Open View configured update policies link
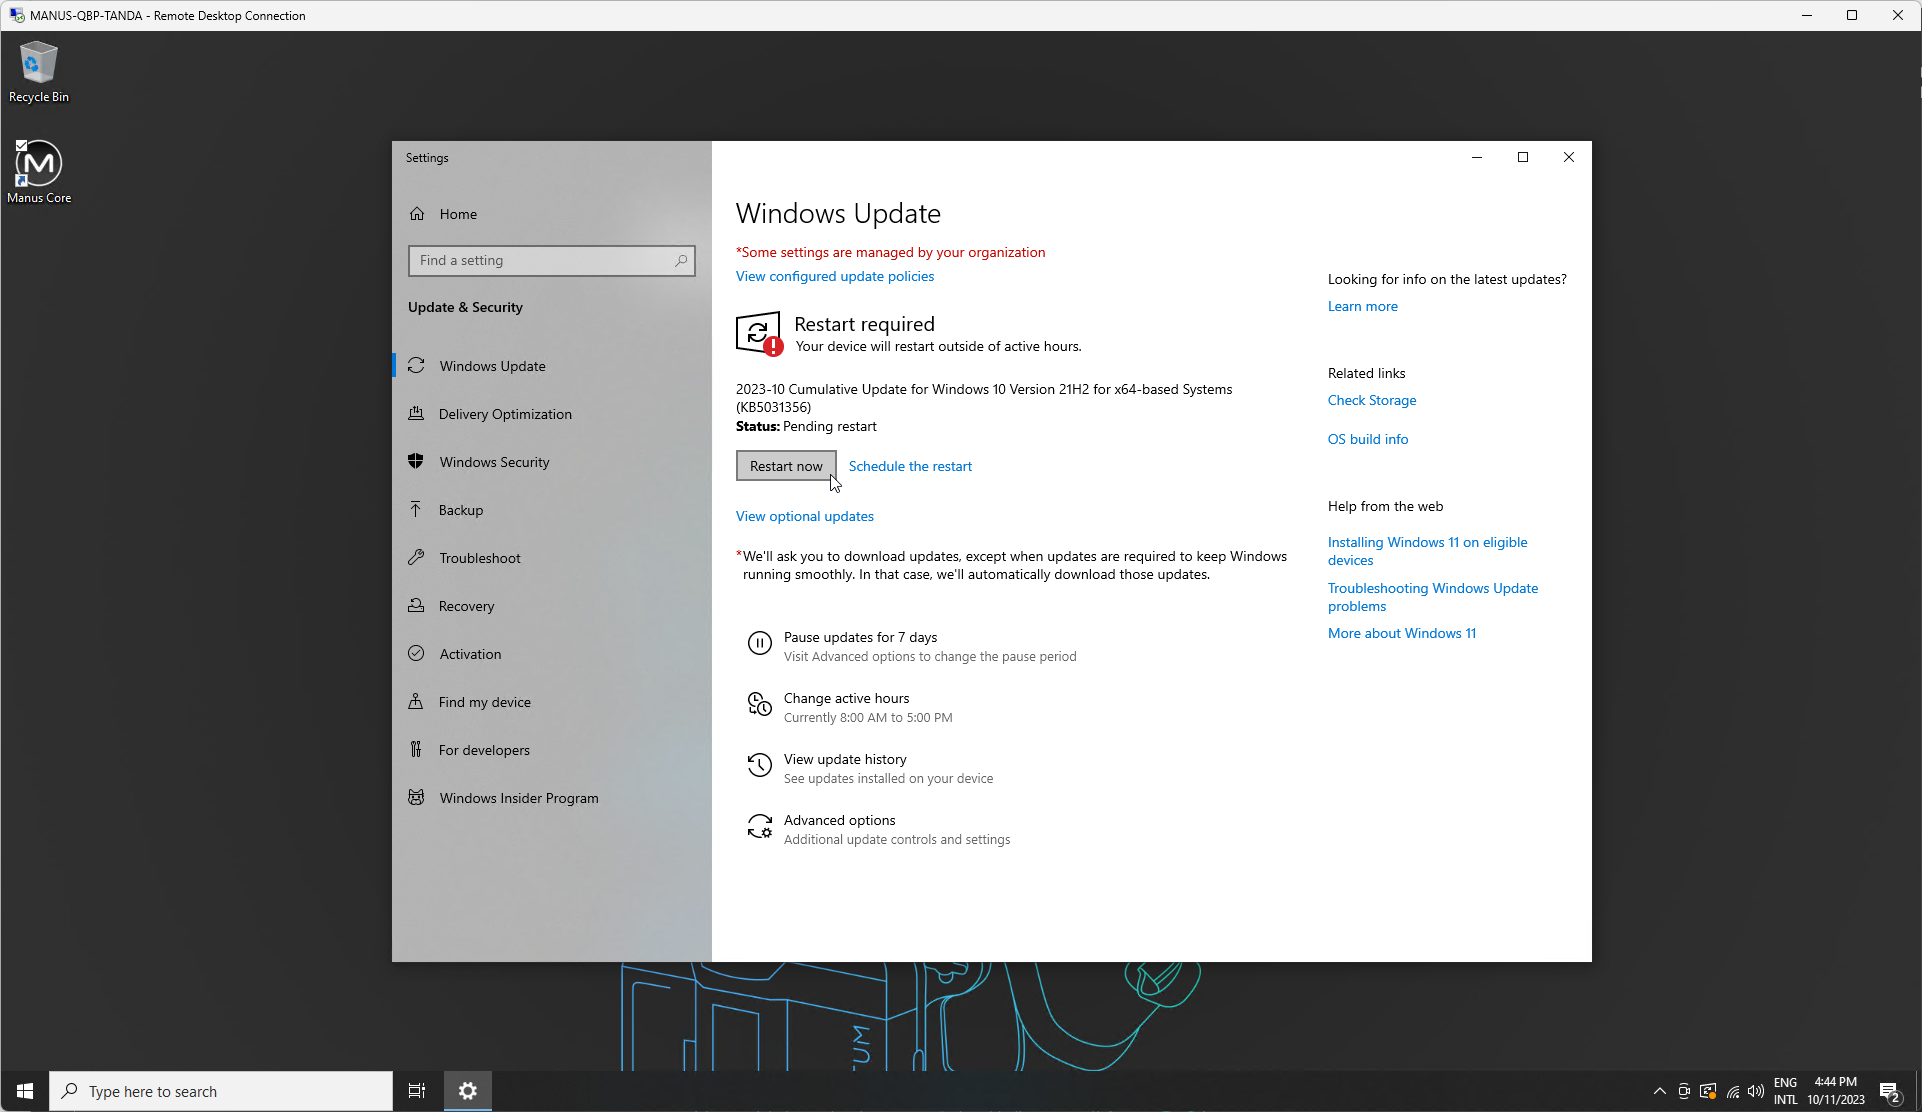This screenshot has height=1112, width=1922. point(835,276)
